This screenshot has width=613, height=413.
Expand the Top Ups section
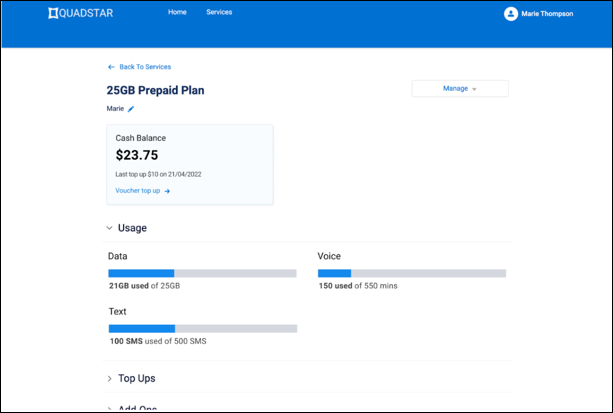point(109,379)
